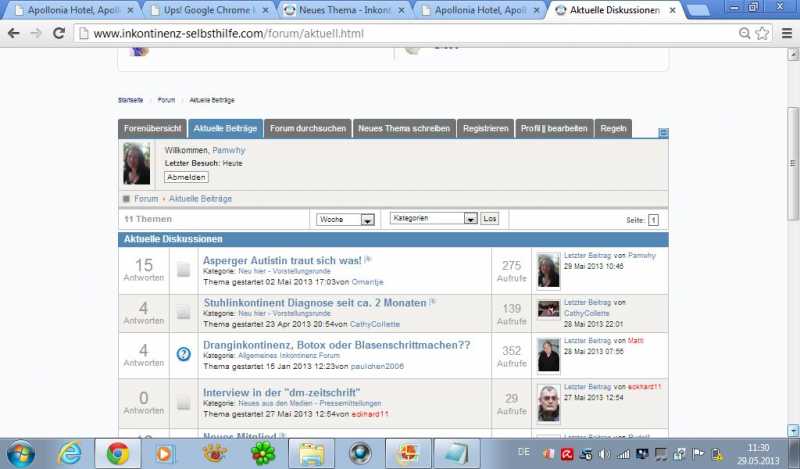Click question mark icon for Dranginkontinenz topic
Screen dimensions: 800x469
pyautogui.click(x=183, y=354)
